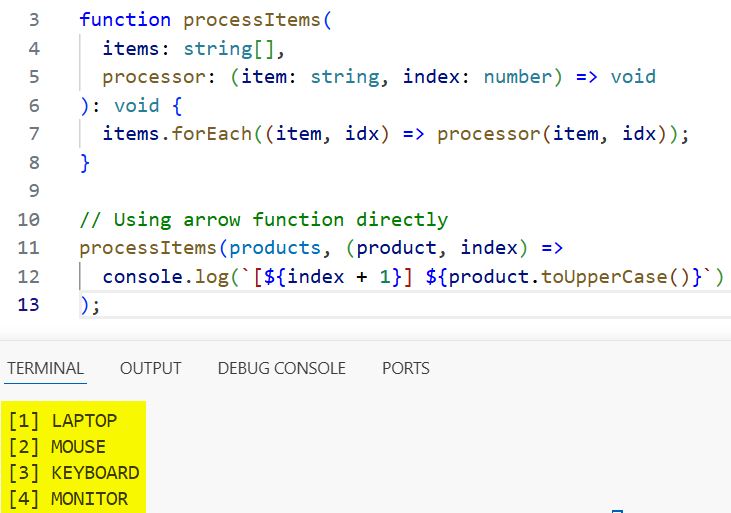Click 'log' method on line 12
Image resolution: width=731 pixels, height=513 pixels.
[212, 277]
